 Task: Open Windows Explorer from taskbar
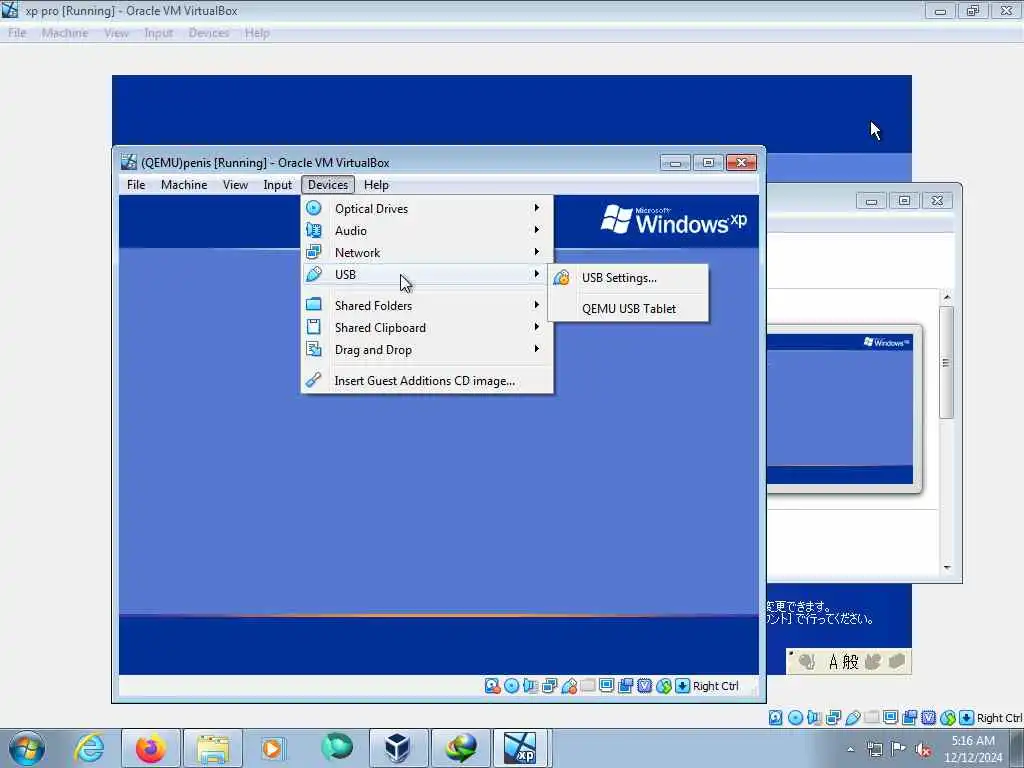click(x=213, y=748)
